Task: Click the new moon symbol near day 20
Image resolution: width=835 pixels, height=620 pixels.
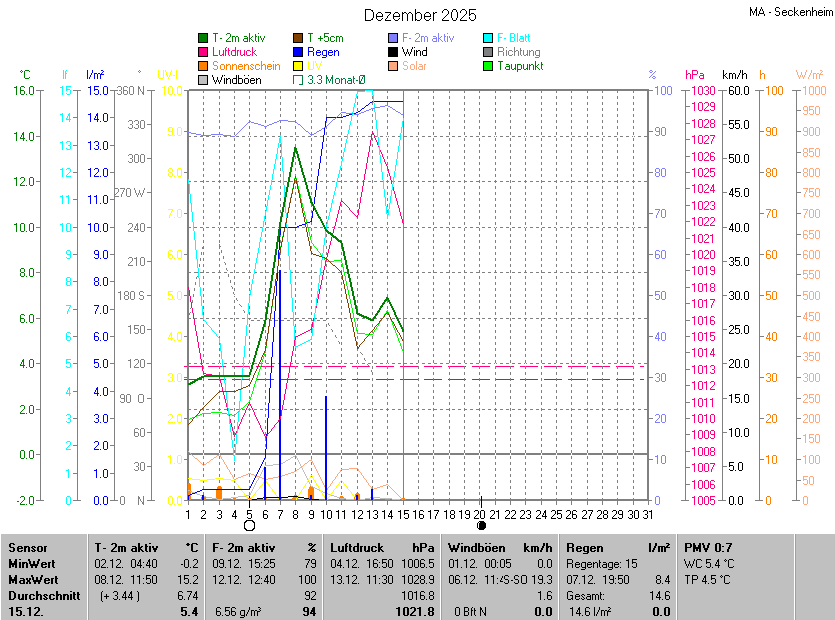Action: (481, 525)
